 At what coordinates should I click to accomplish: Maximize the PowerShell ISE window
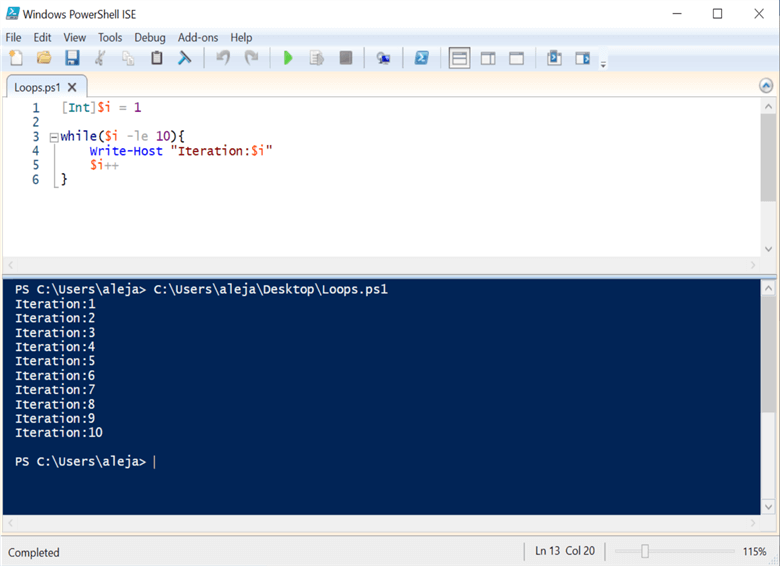point(717,13)
